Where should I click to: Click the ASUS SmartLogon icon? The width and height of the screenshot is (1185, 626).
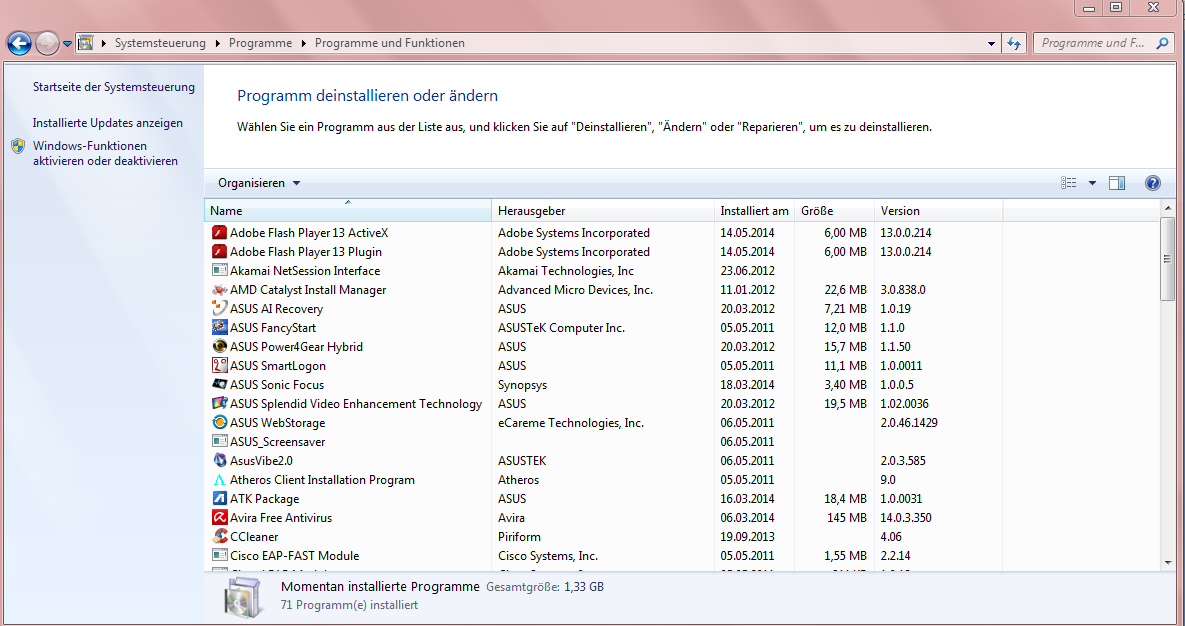click(x=219, y=365)
